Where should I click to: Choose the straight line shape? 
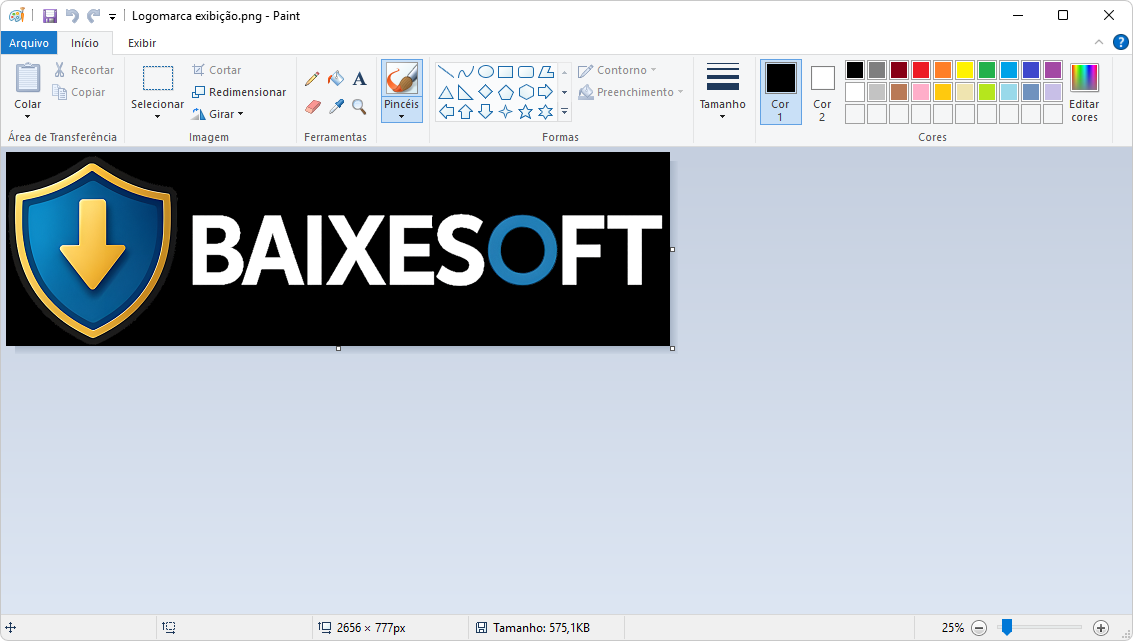point(446,72)
